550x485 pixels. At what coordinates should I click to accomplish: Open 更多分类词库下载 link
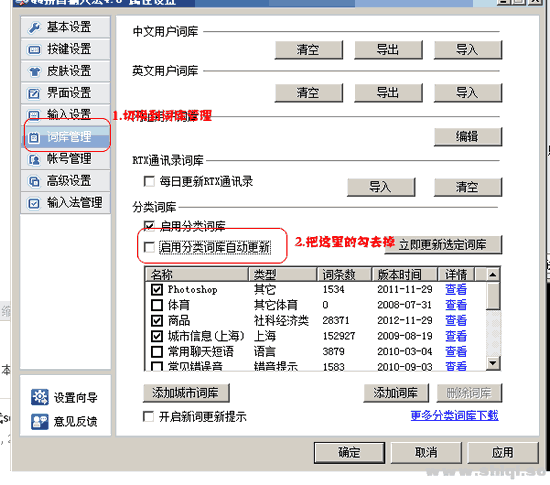(454, 416)
